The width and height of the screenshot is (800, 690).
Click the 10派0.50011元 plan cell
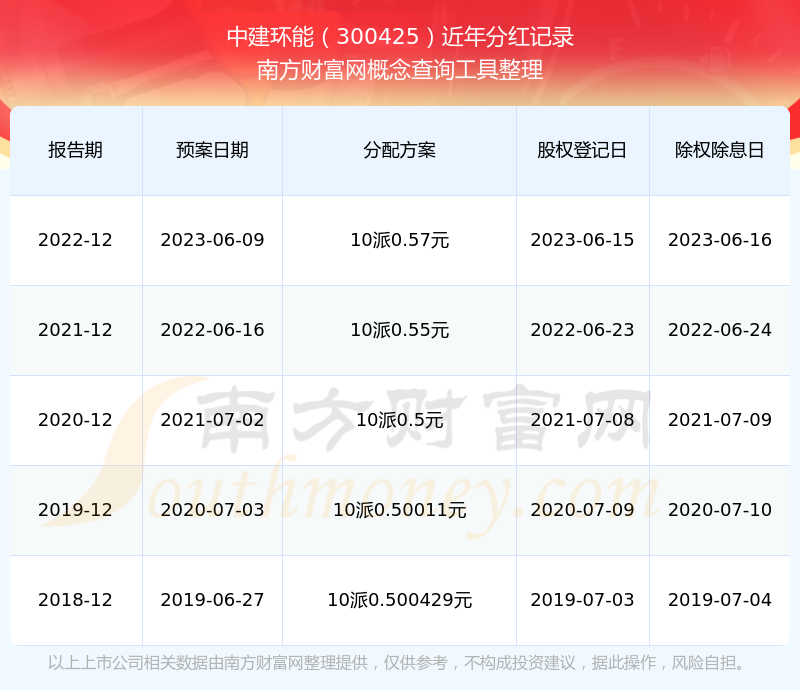click(x=399, y=509)
